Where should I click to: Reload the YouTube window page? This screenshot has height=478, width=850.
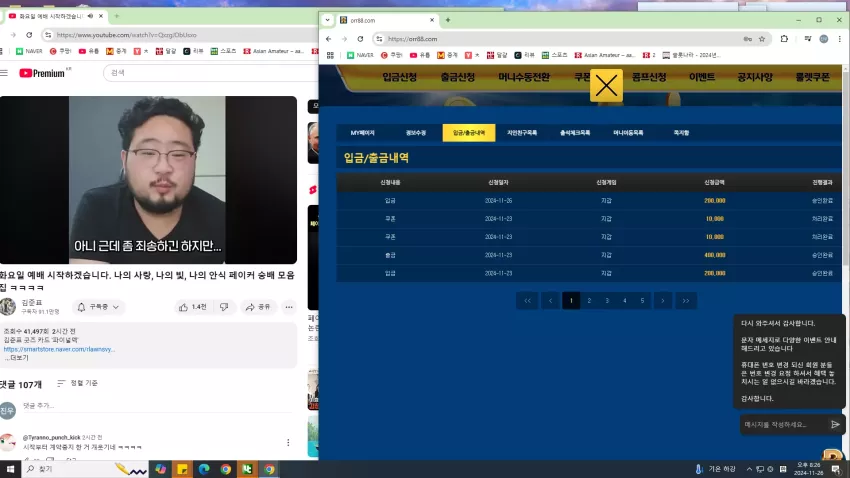click(x=29, y=35)
